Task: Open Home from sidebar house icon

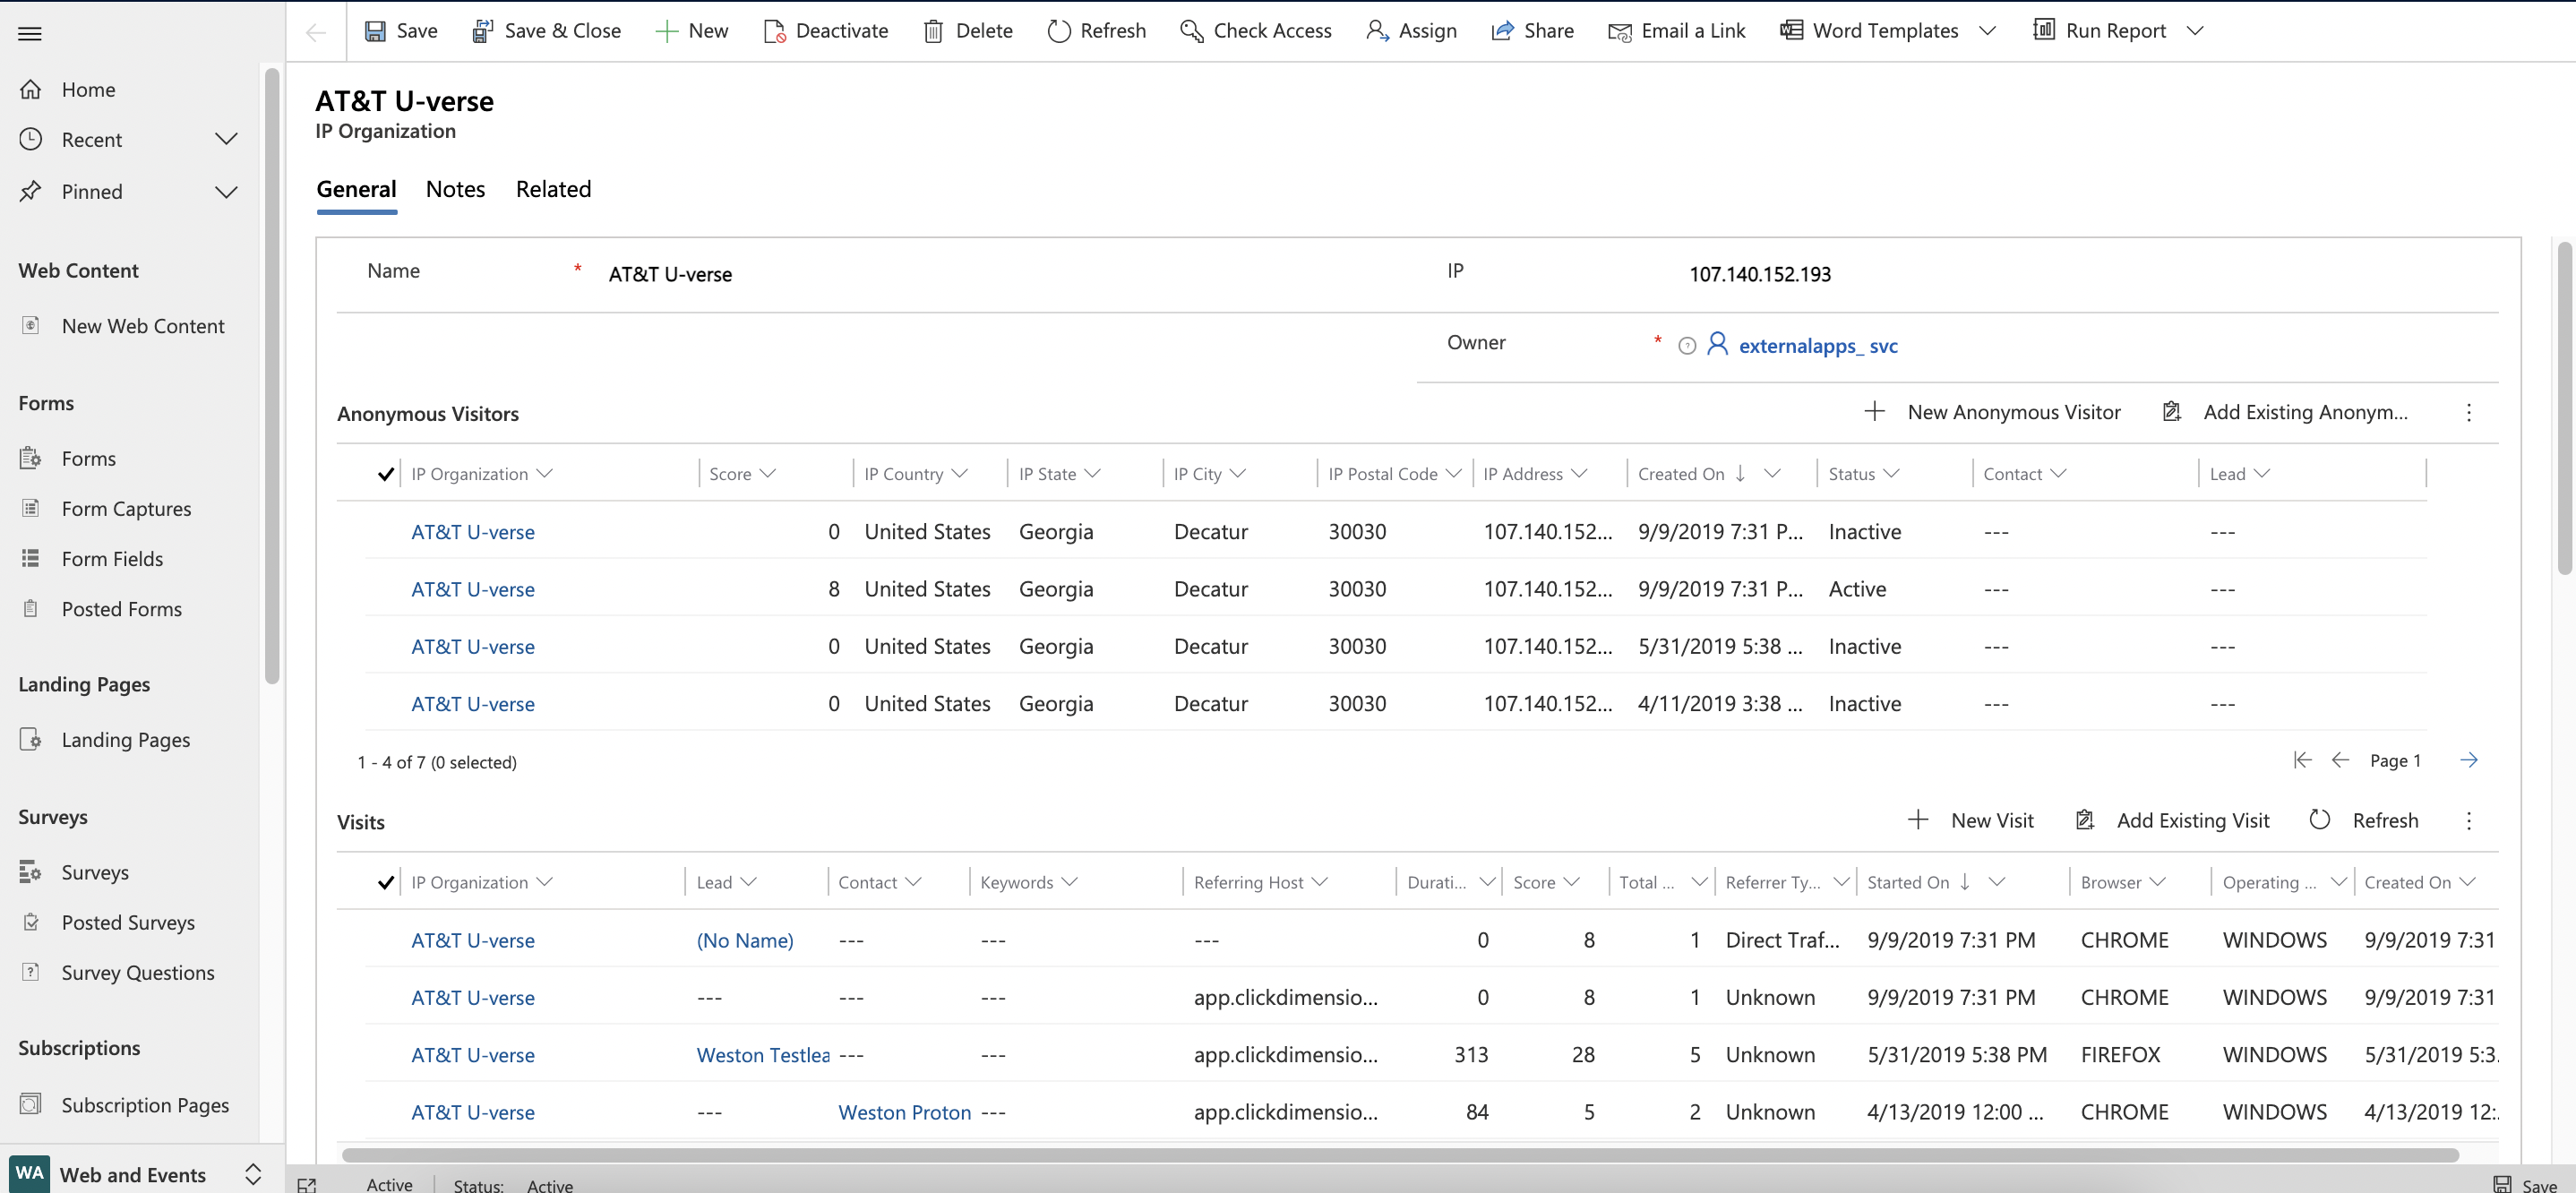Action: (x=31, y=90)
